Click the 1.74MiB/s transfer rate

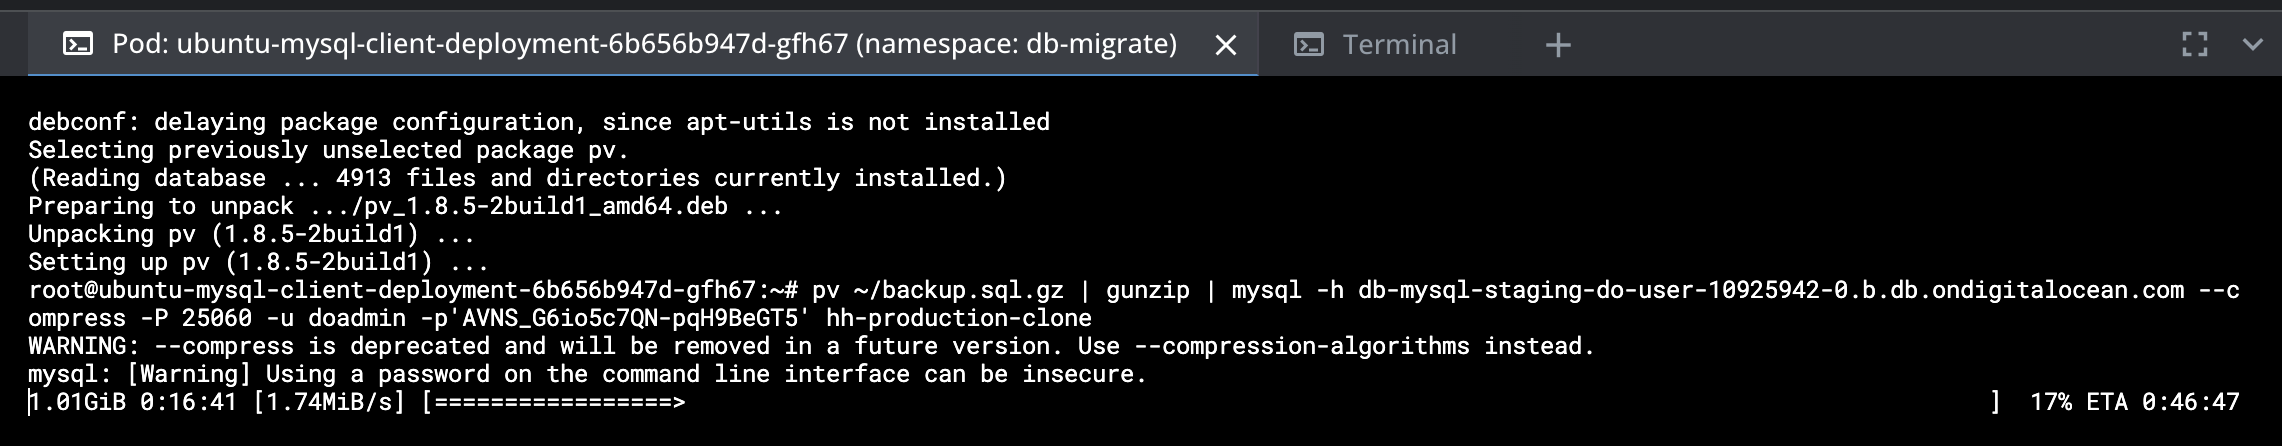[329, 402]
